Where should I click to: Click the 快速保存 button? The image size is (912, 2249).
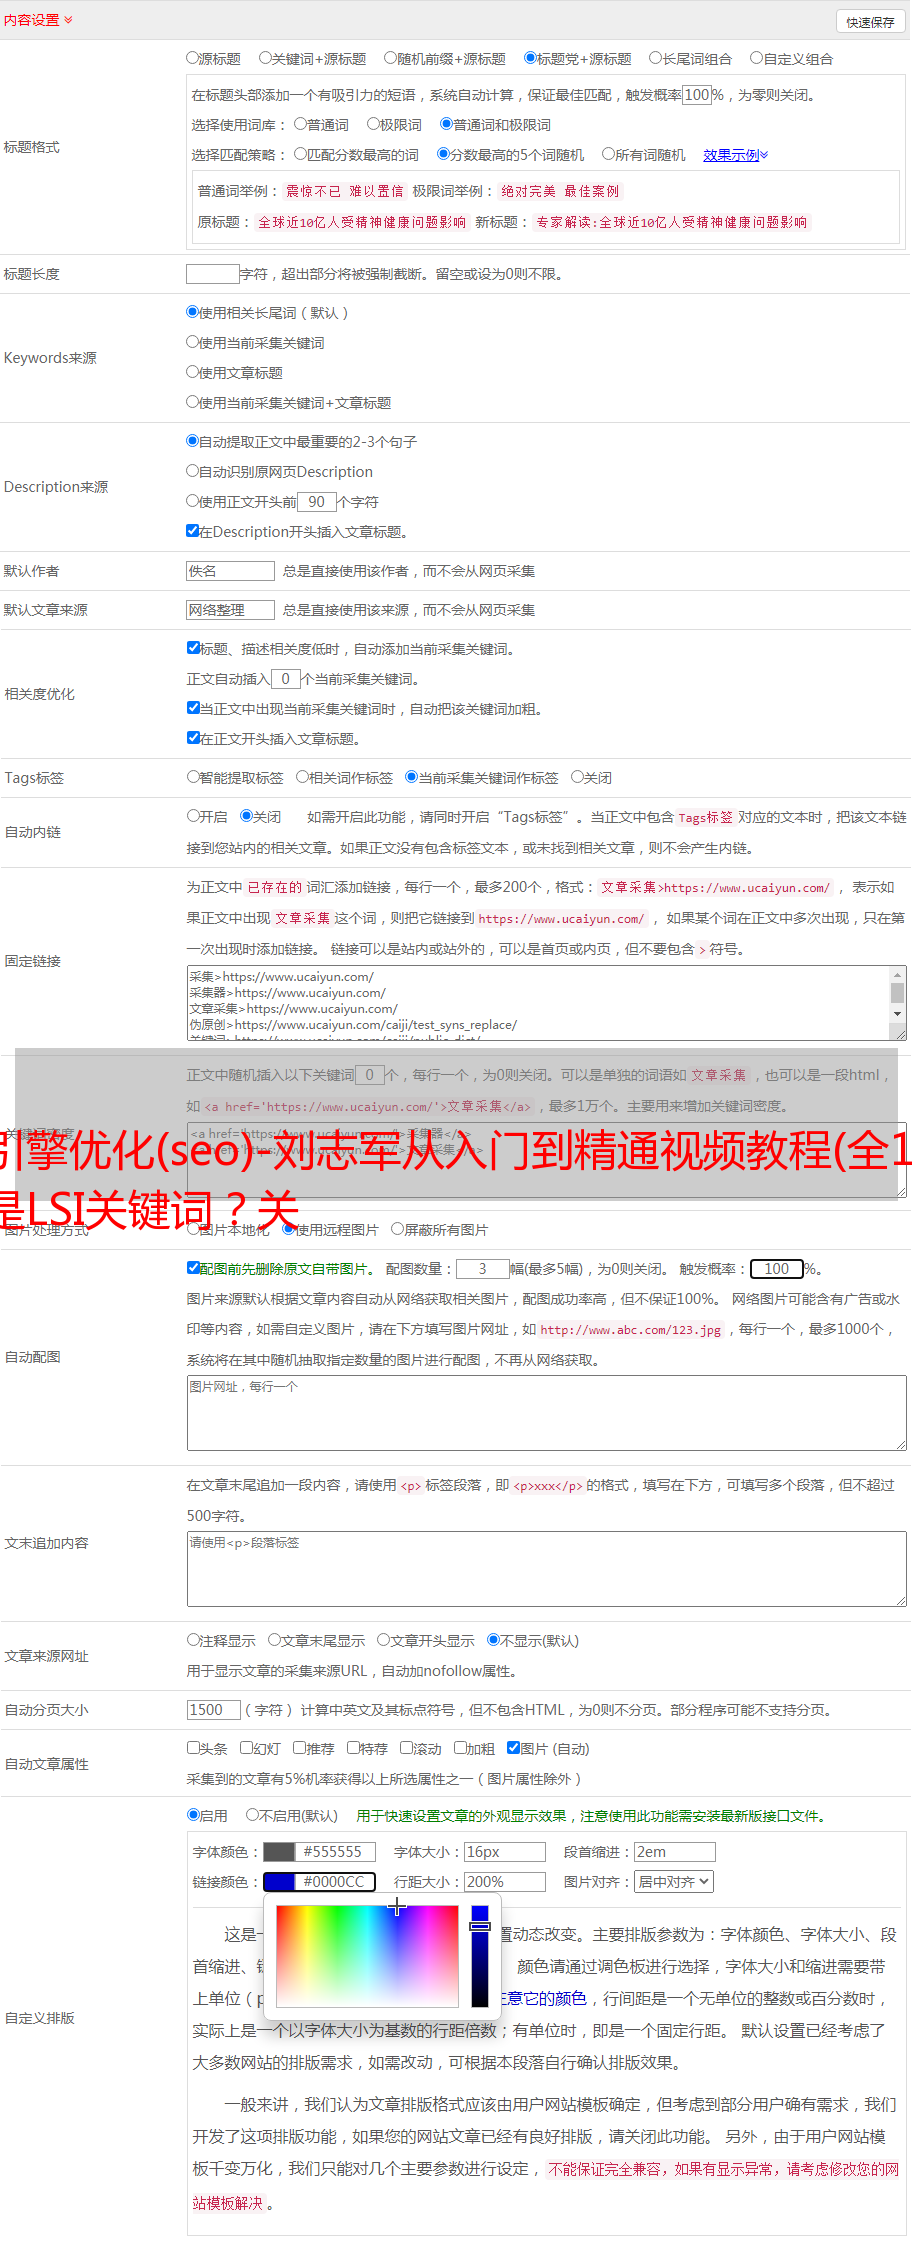[x=870, y=22]
